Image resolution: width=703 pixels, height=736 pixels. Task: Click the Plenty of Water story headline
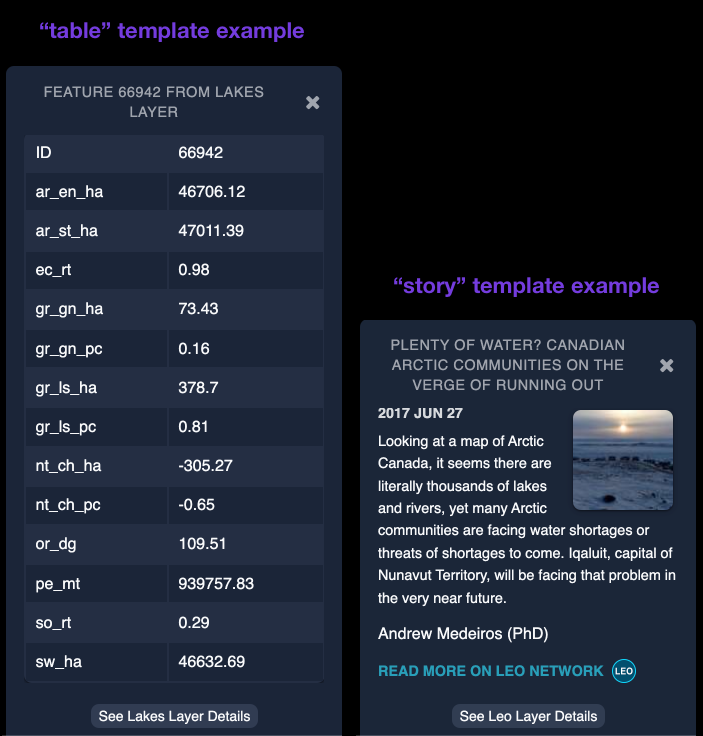click(x=507, y=365)
